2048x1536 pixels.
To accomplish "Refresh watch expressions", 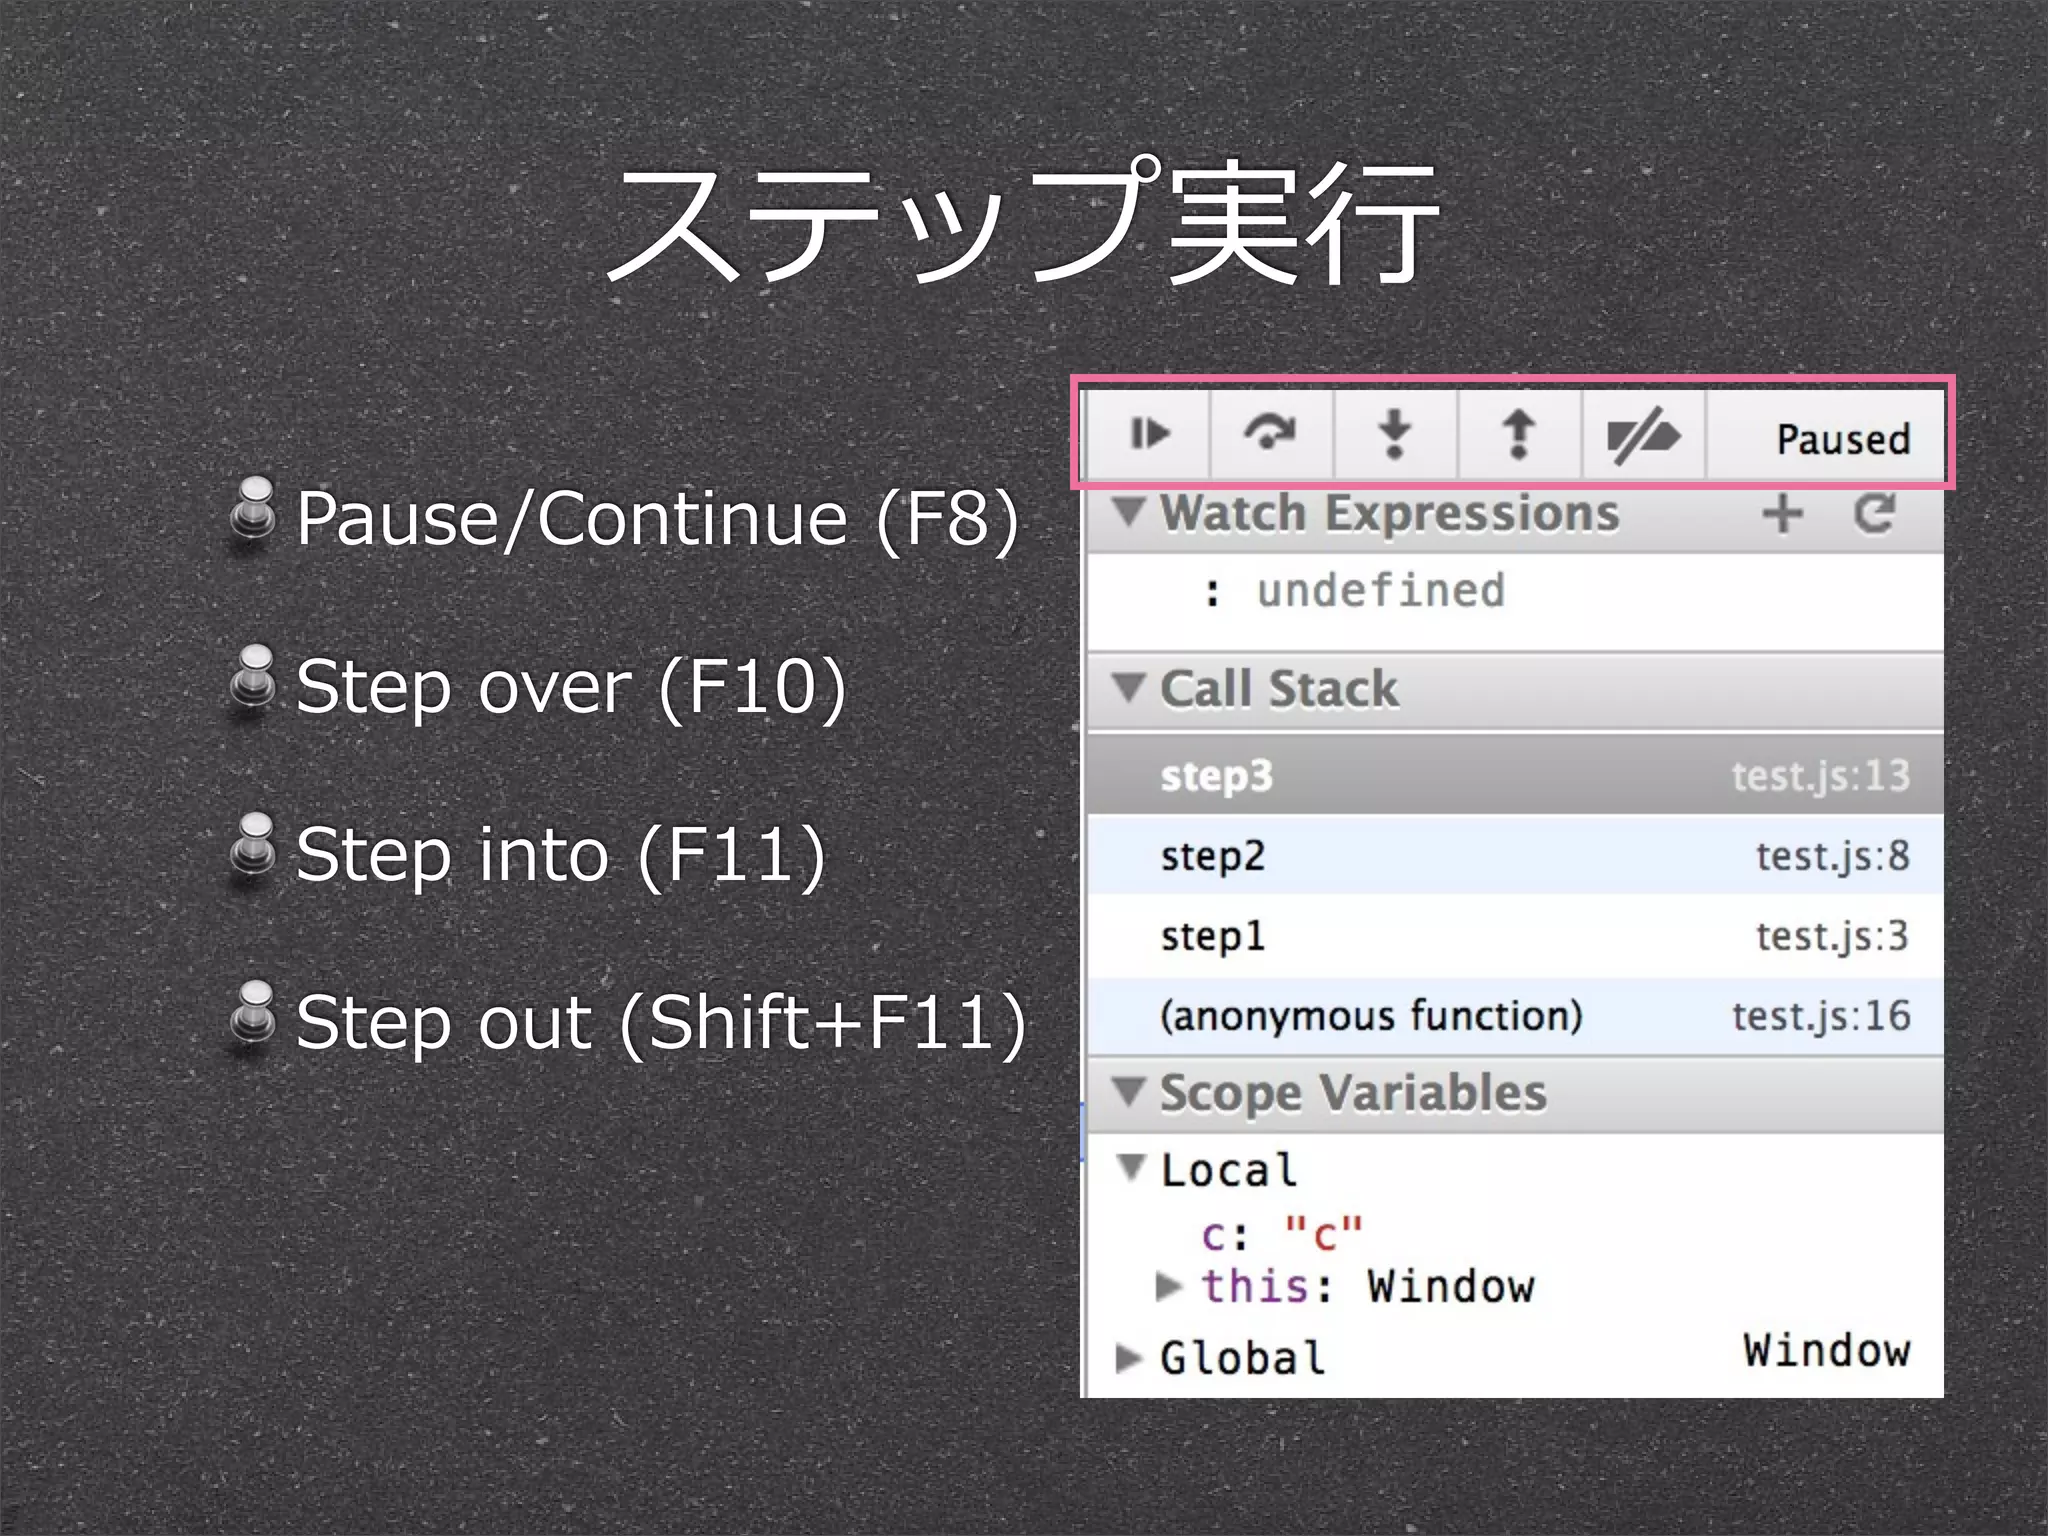I will [x=1874, y=514].
